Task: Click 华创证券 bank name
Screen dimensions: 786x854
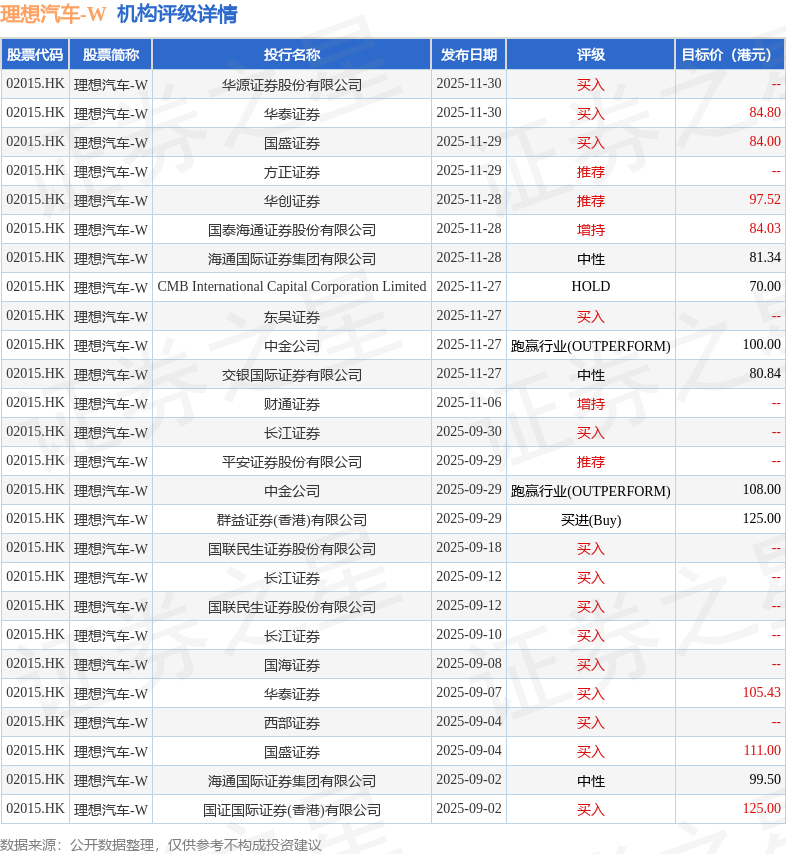Action: (291, 200)
